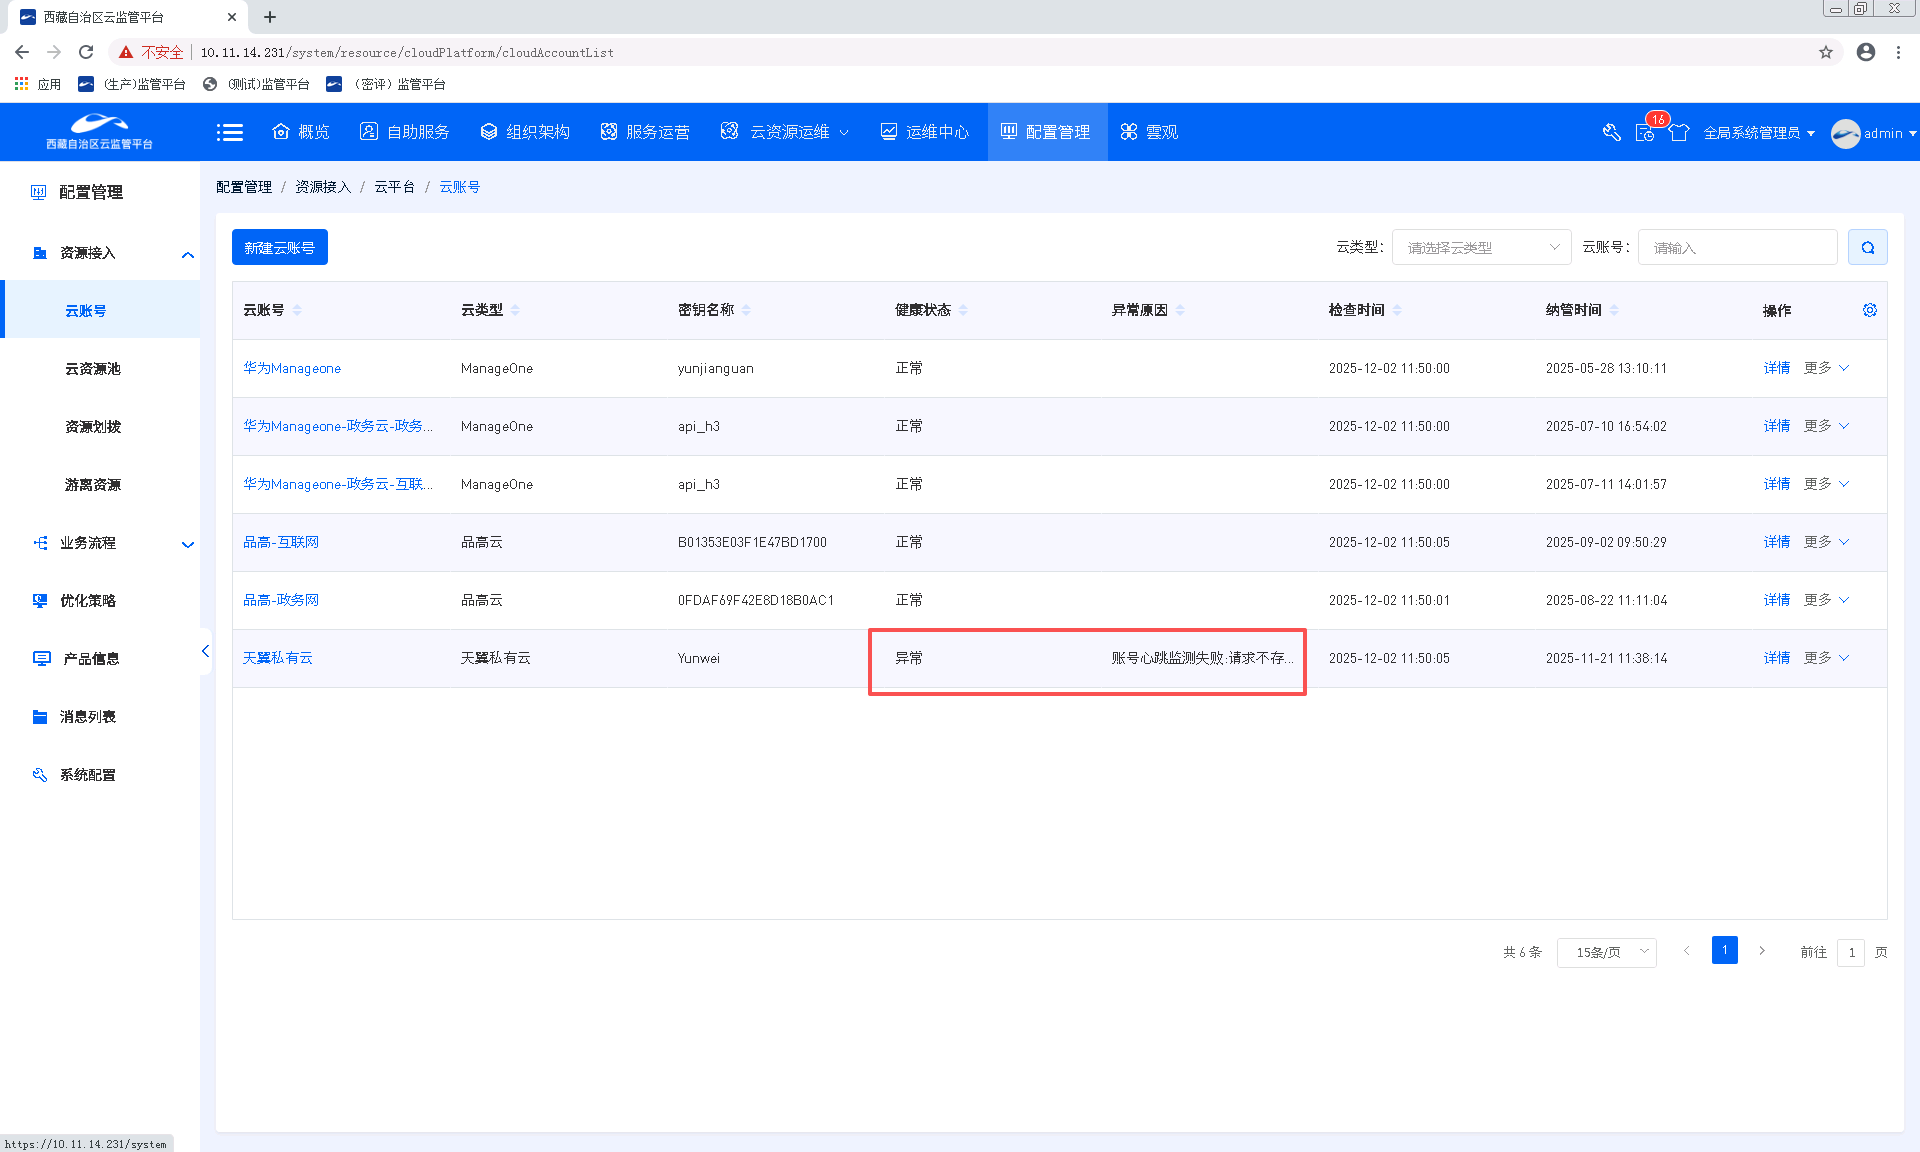
Task: Collapse sidebar using the left arrow handle
Action: [205, 651]
